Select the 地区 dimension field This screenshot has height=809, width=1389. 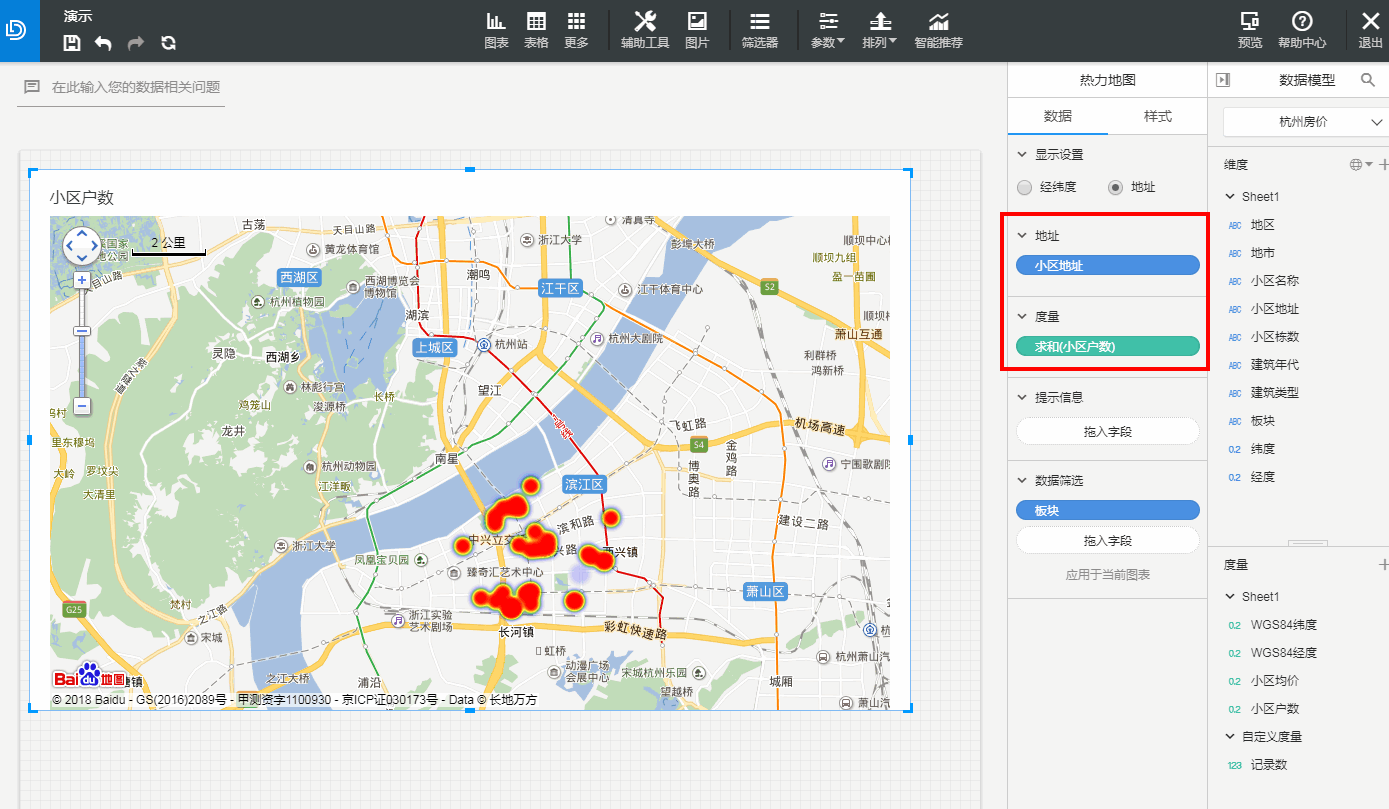click(x=1262, y=225)
